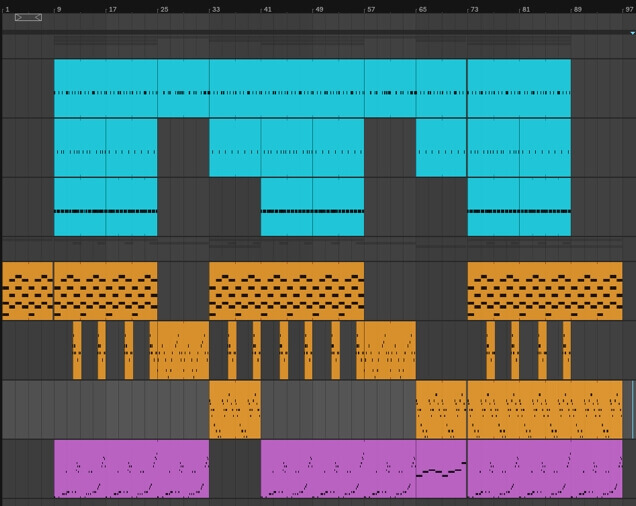The height and width of the screenshot is (506, 636).
Task: Select second cyan track clip at bars 33–41
Action: 235,148
